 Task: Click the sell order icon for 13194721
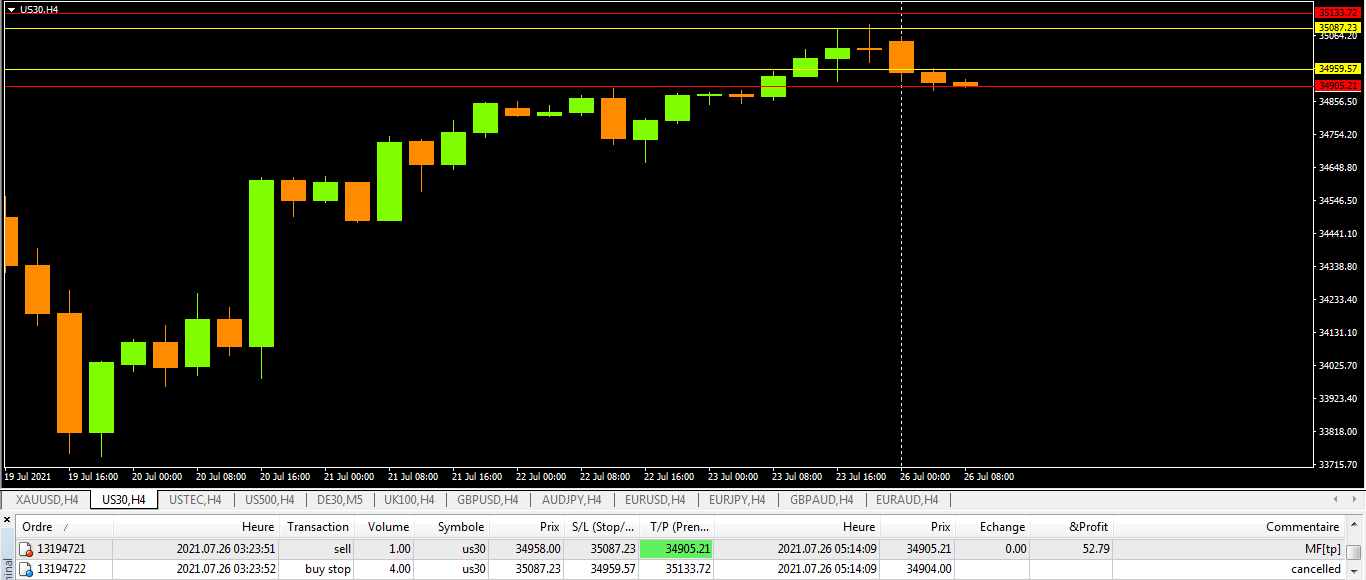[x=26, y=549]
